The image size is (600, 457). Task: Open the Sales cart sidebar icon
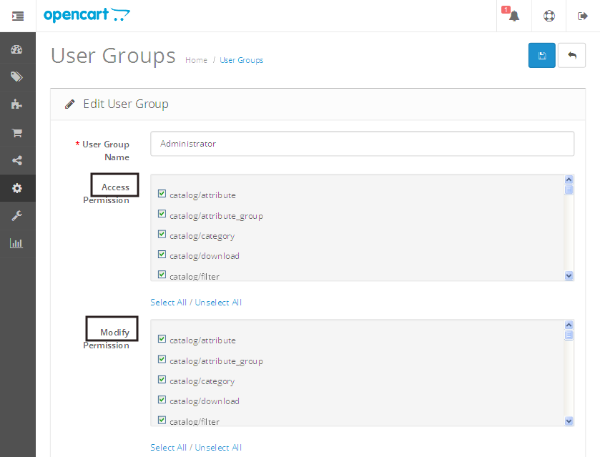(x=17, y=133)
